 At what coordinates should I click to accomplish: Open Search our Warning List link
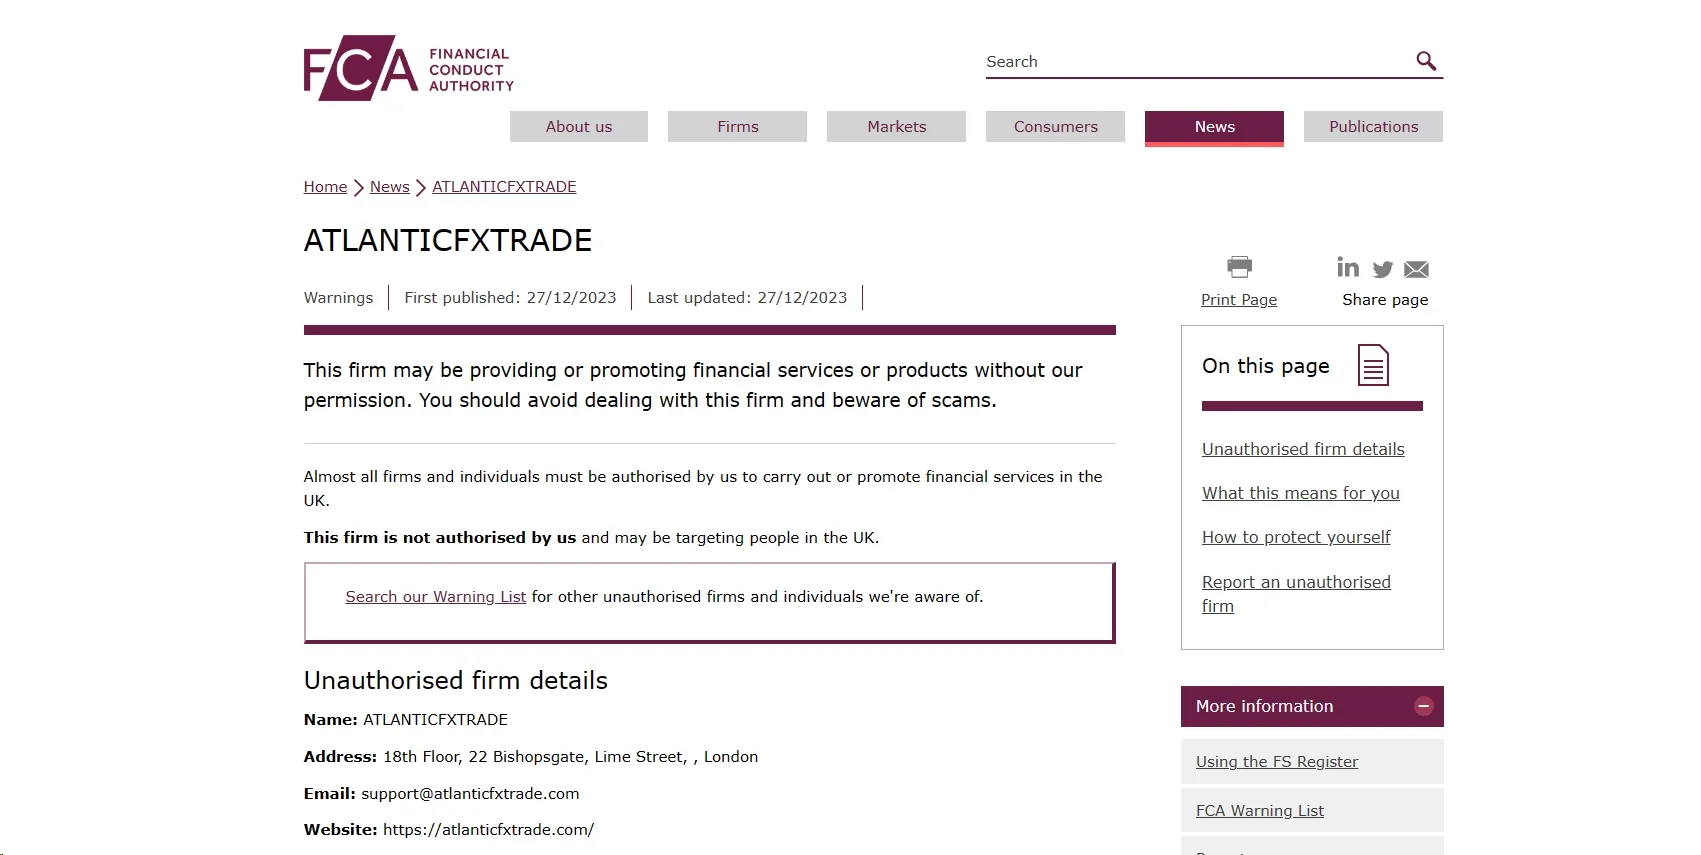(436, 597)
